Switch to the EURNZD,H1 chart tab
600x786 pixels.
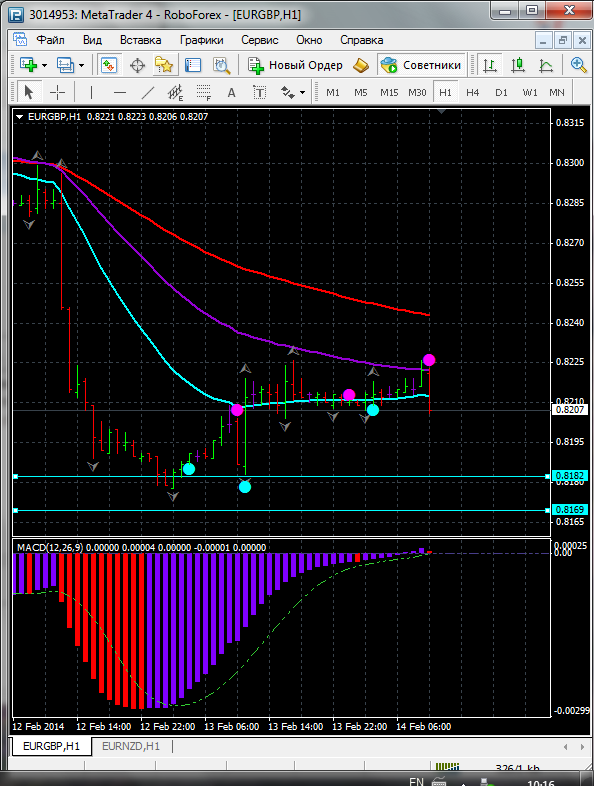pyautogui.click(x=131, y=746)
